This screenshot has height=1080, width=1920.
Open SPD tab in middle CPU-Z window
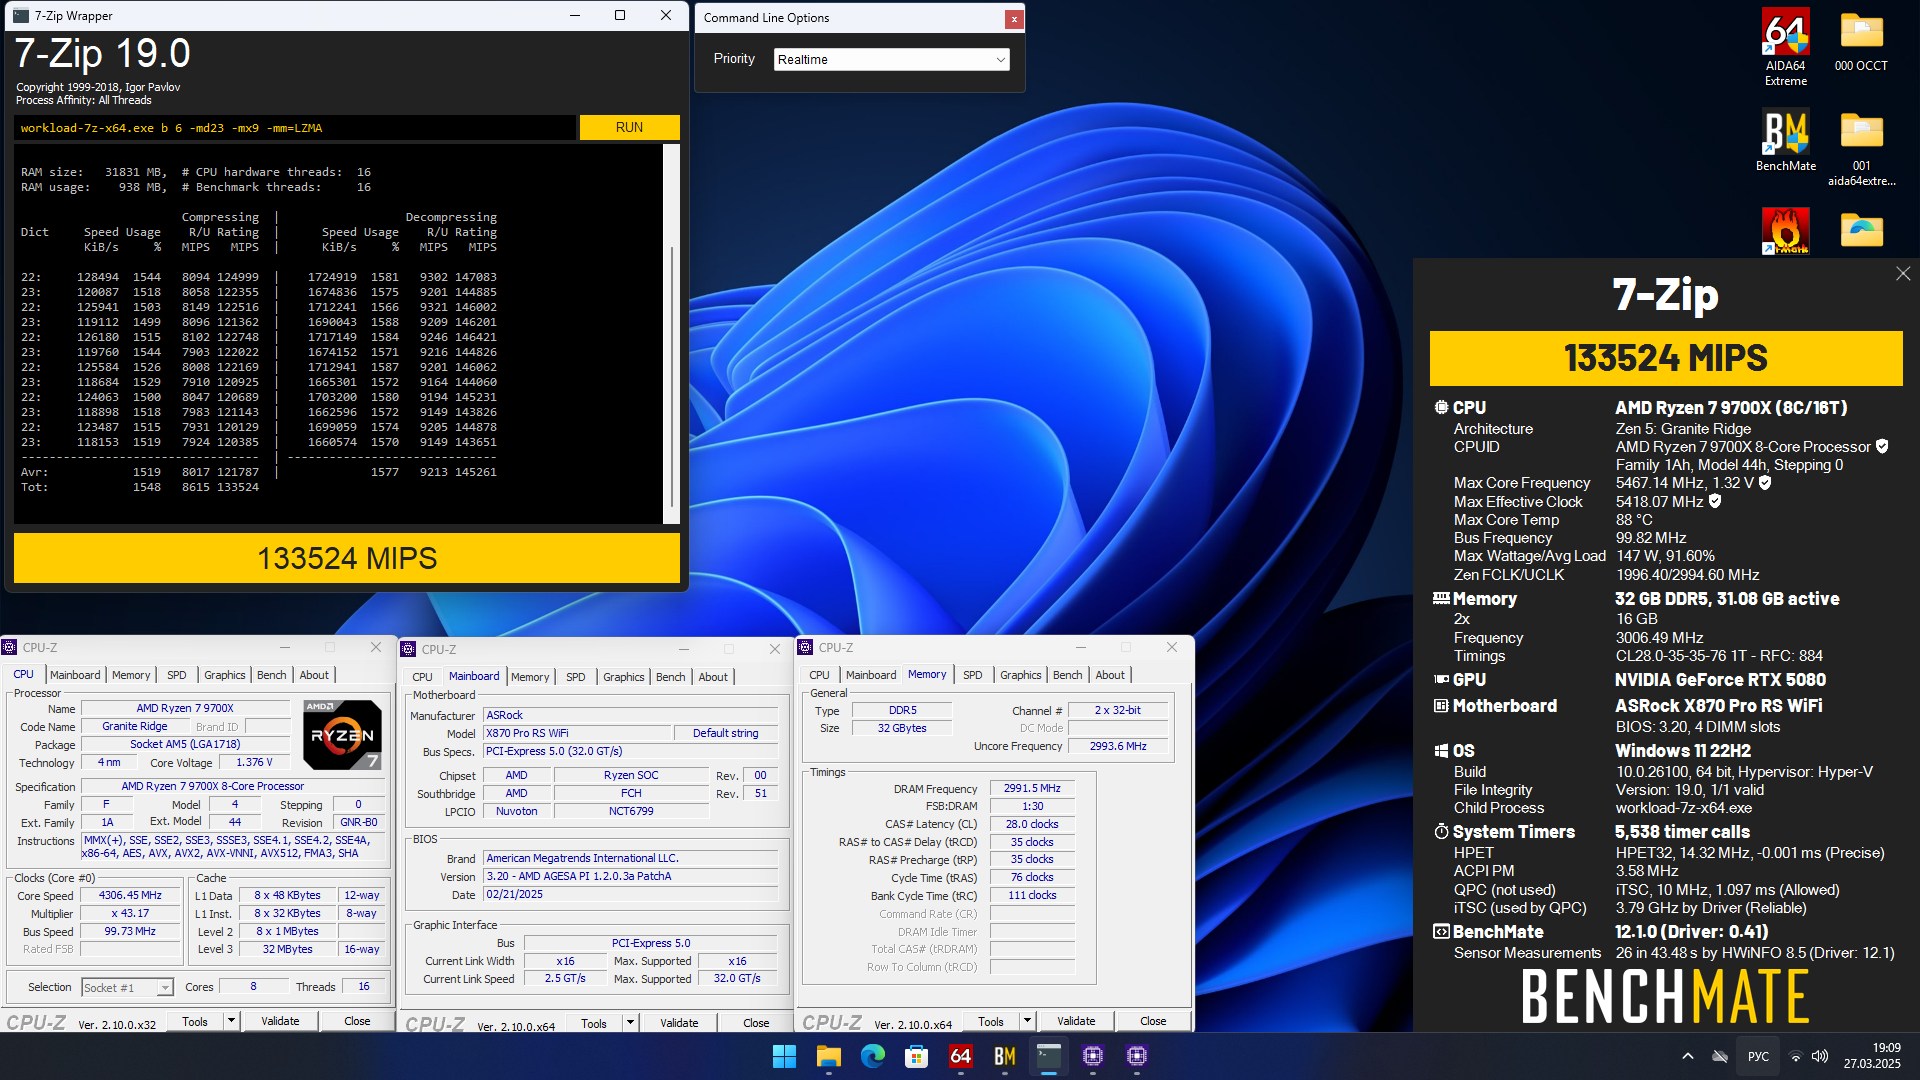(x=576, y=677)
